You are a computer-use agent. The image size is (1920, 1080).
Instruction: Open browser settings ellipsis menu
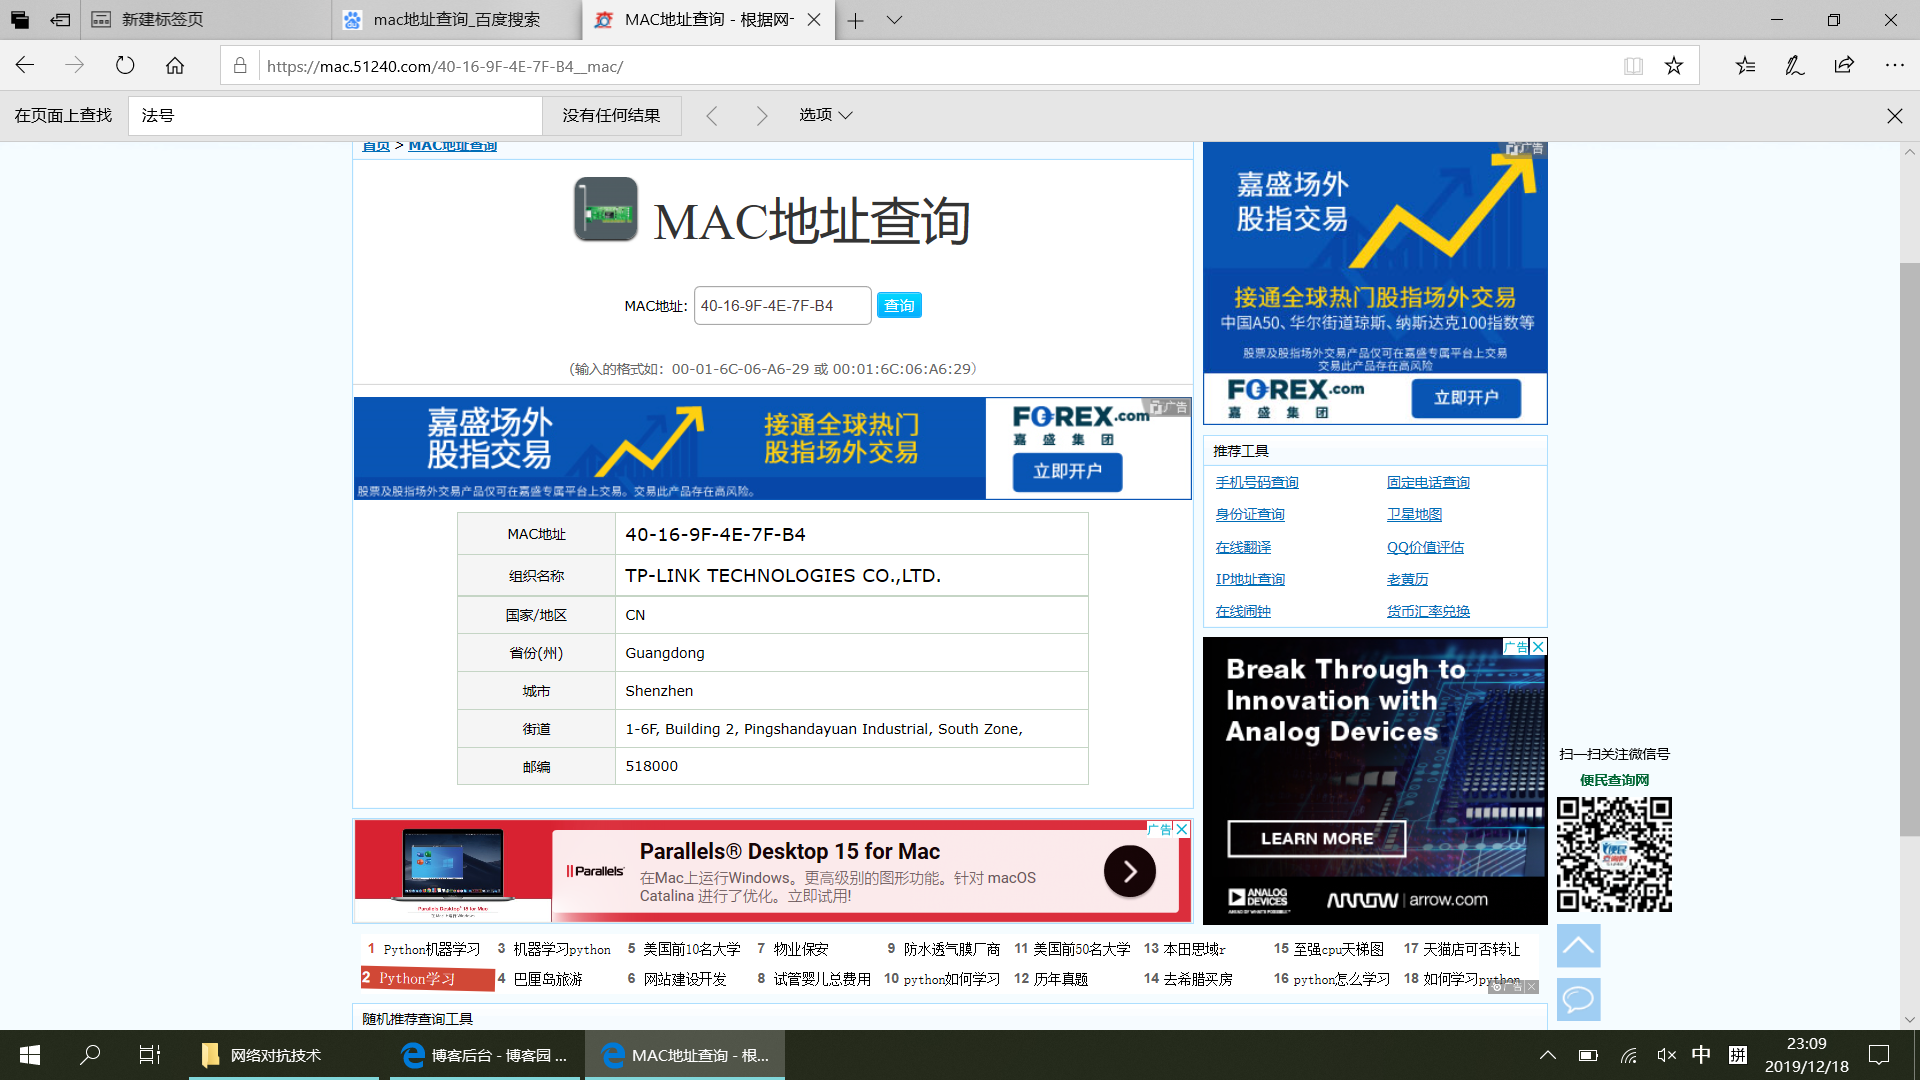pyautogui.click(x=1894, y=66)
